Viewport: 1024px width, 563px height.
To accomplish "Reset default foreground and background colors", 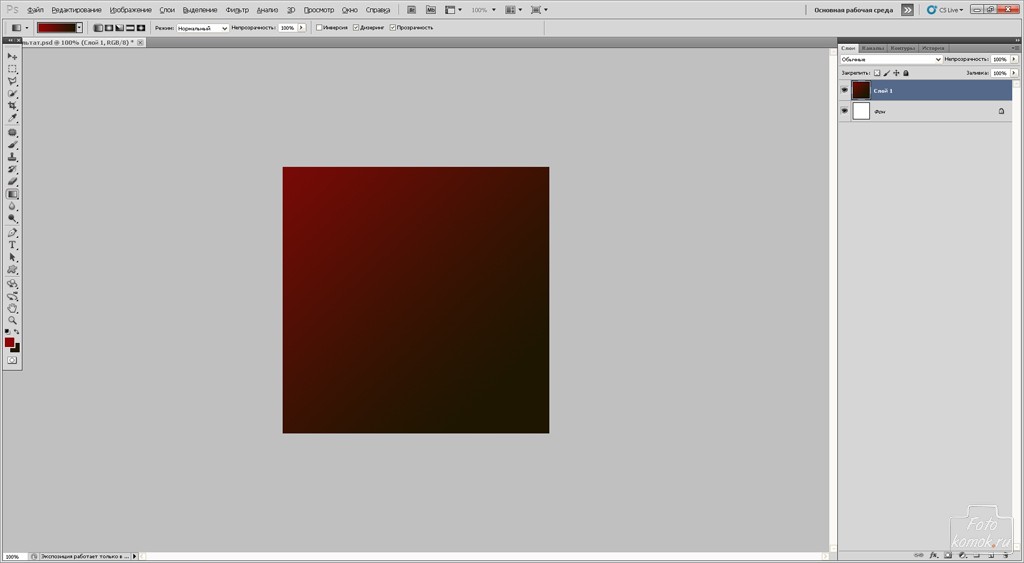I will coord(7,332).
